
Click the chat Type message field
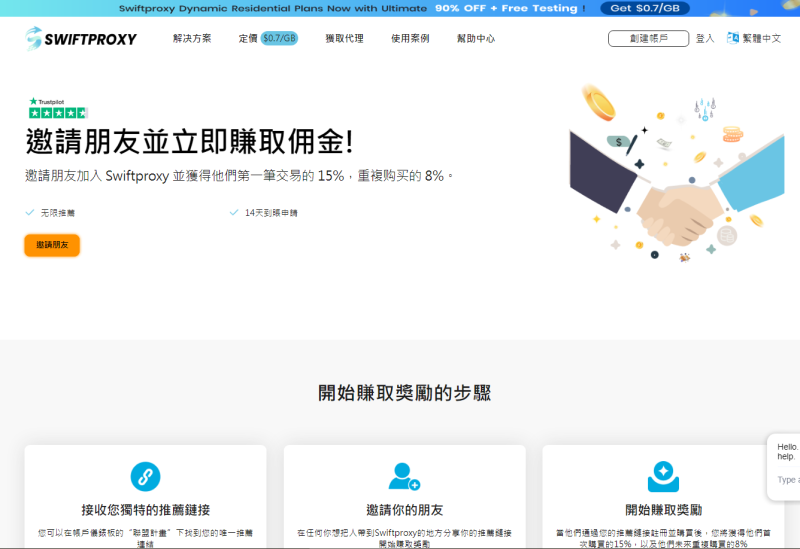point(788,480)
